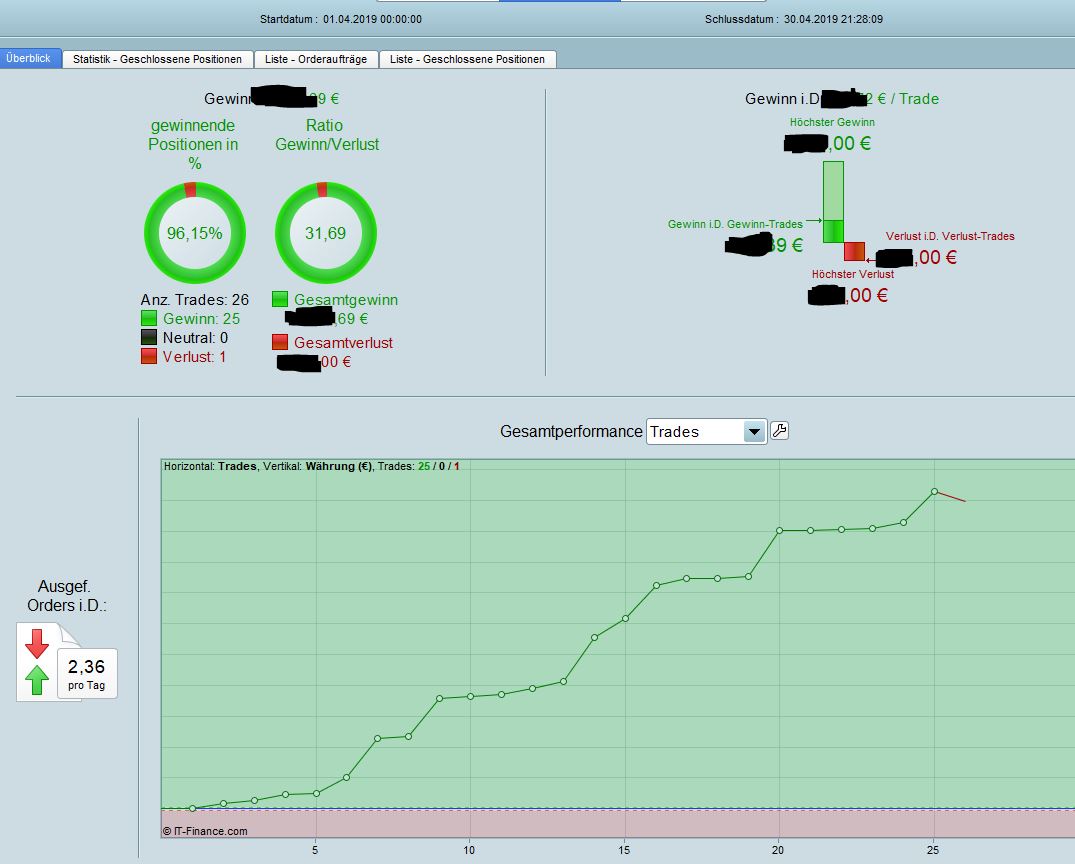
Task: Open Liste - Geschlossene Positionen tab
Action: click(x=468, y=59)
